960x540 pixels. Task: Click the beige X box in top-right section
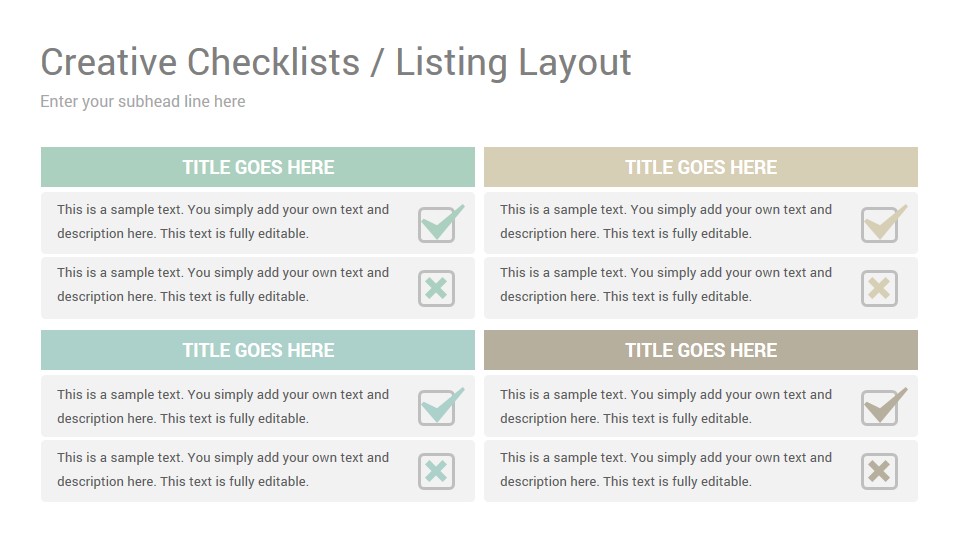tap(879, 288)
